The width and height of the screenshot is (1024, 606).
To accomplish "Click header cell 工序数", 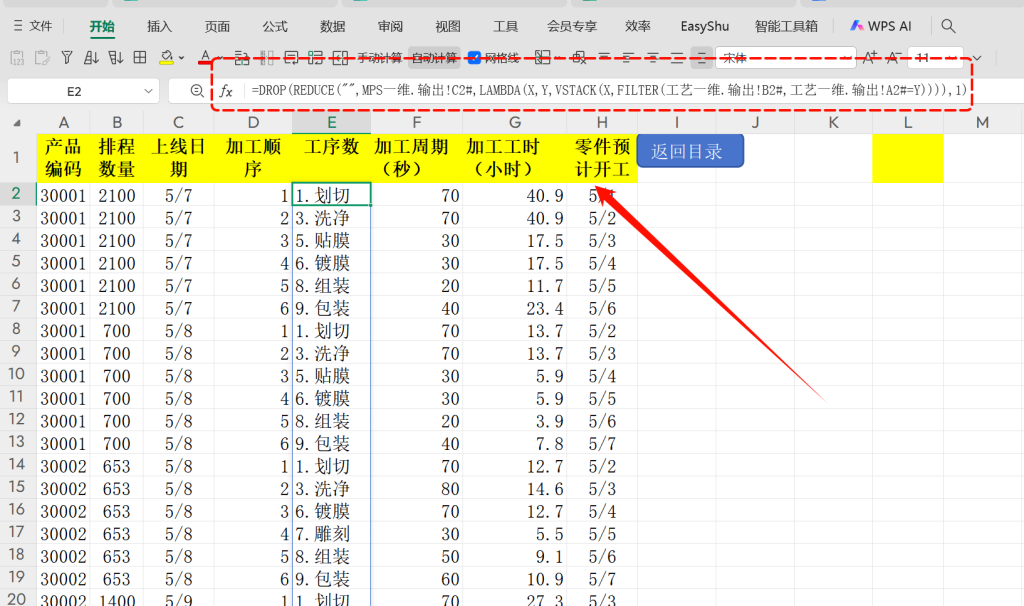I will 331,158.
